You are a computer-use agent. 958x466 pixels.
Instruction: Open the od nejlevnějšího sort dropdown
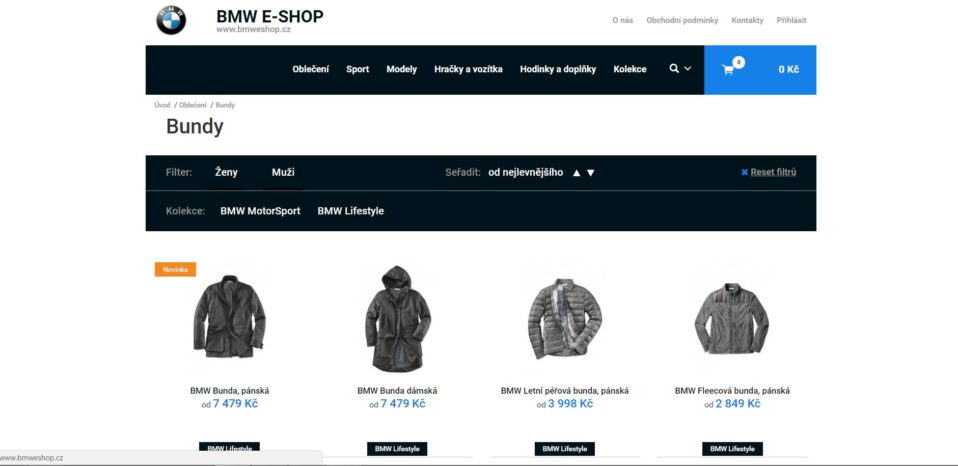click(x=525, y=172)
